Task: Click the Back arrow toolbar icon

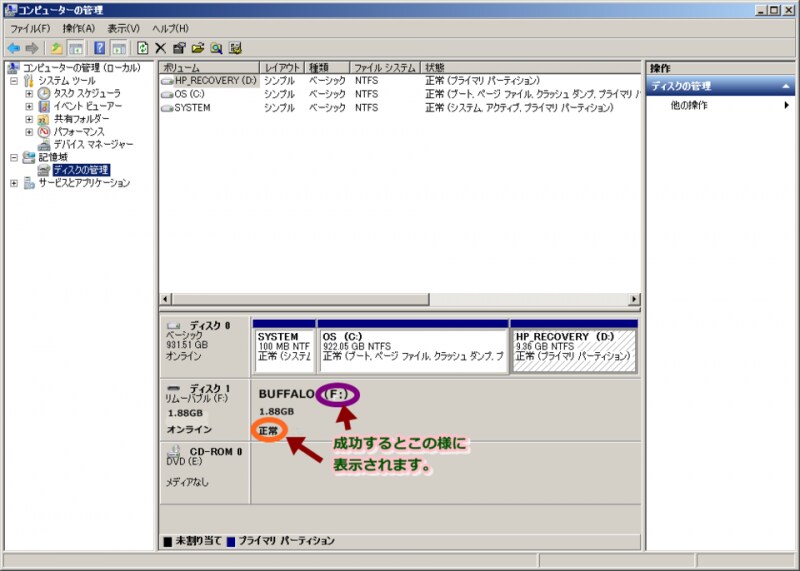Action: 13,48
